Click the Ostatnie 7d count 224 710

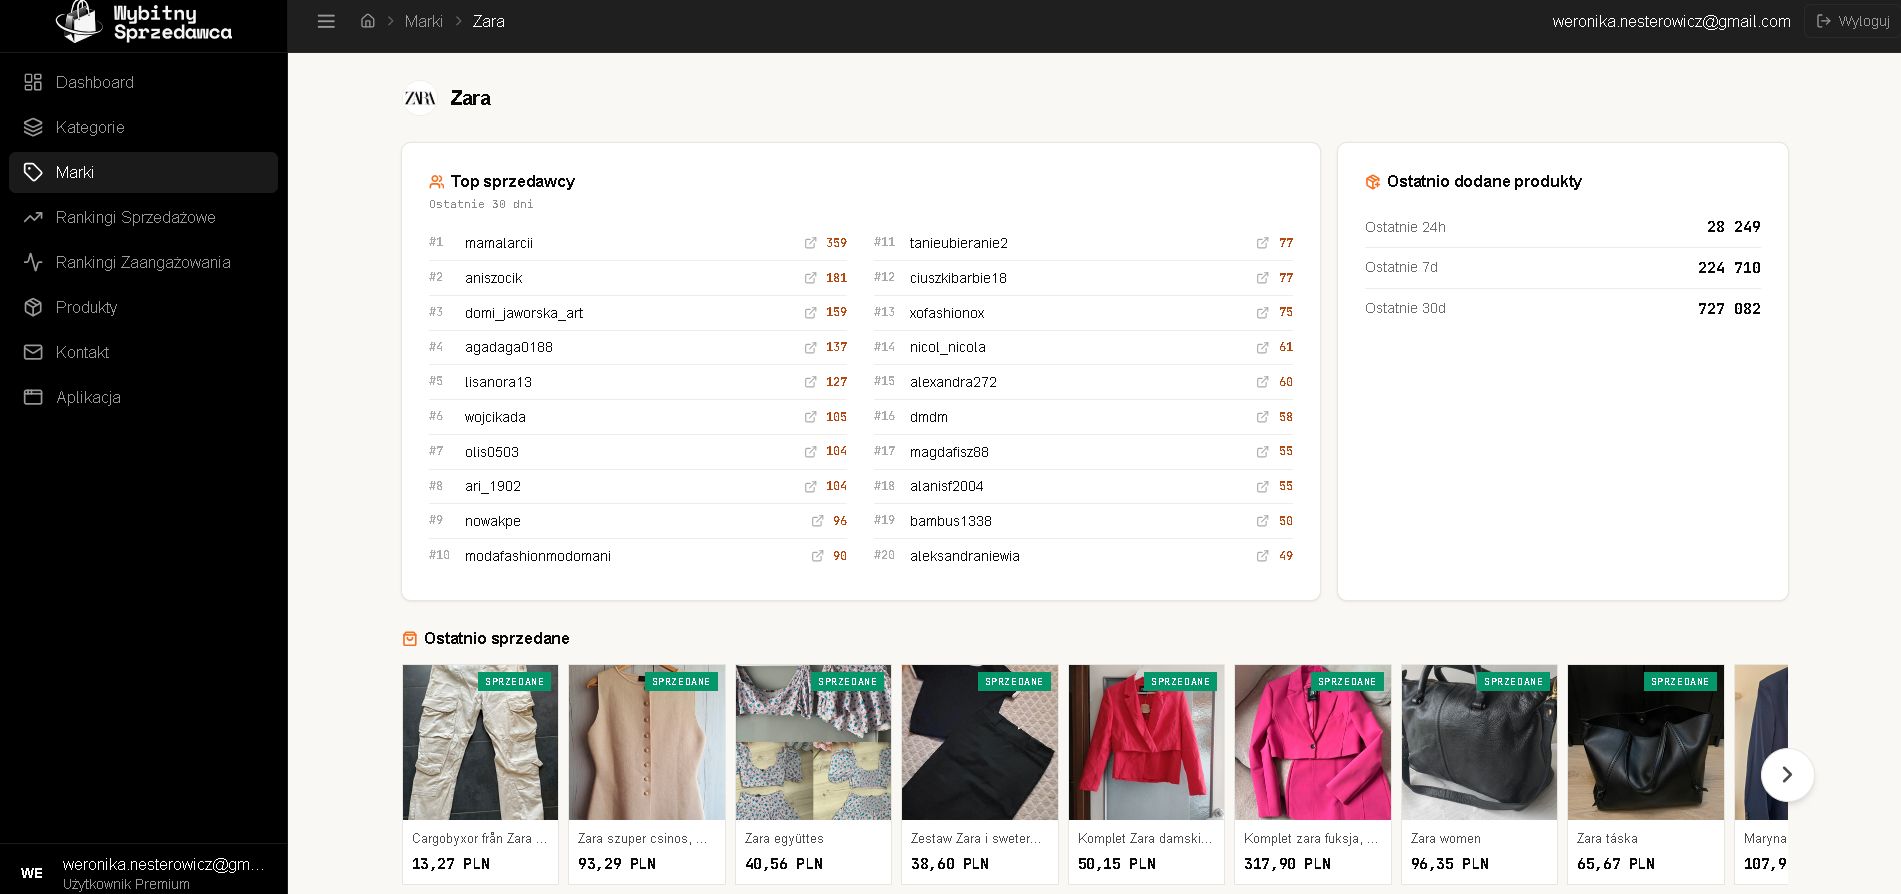tap(1729, 267)
